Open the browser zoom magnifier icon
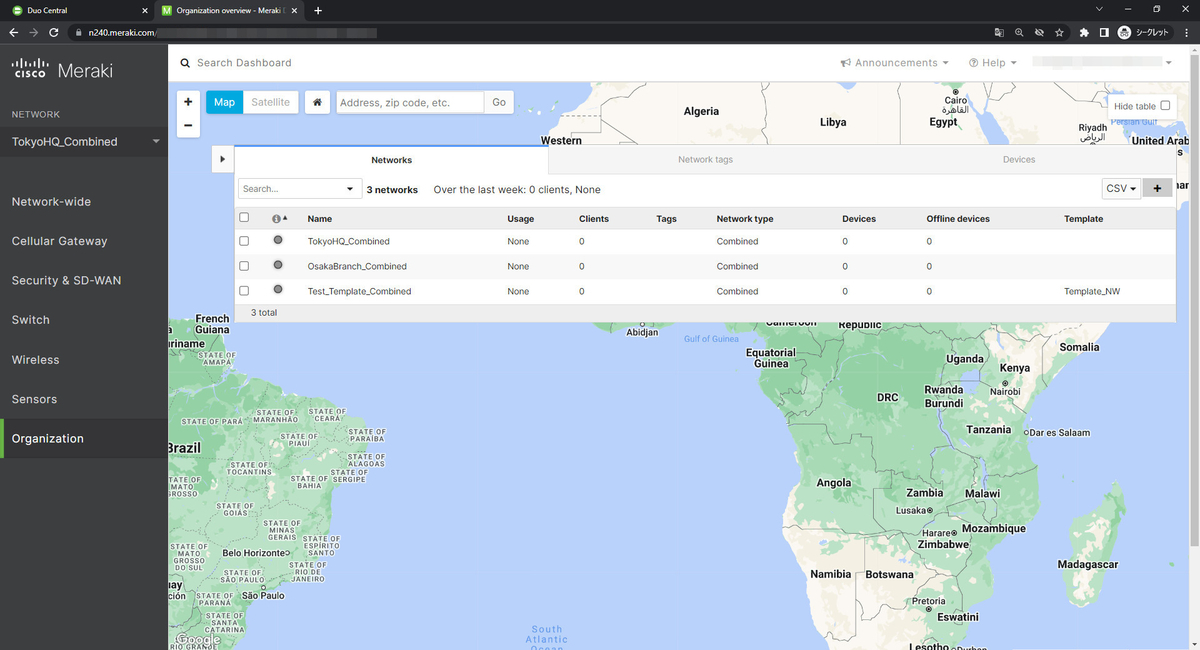Screen dimensions: 1200x650 pyautogui.click(x=1019, y=32)
